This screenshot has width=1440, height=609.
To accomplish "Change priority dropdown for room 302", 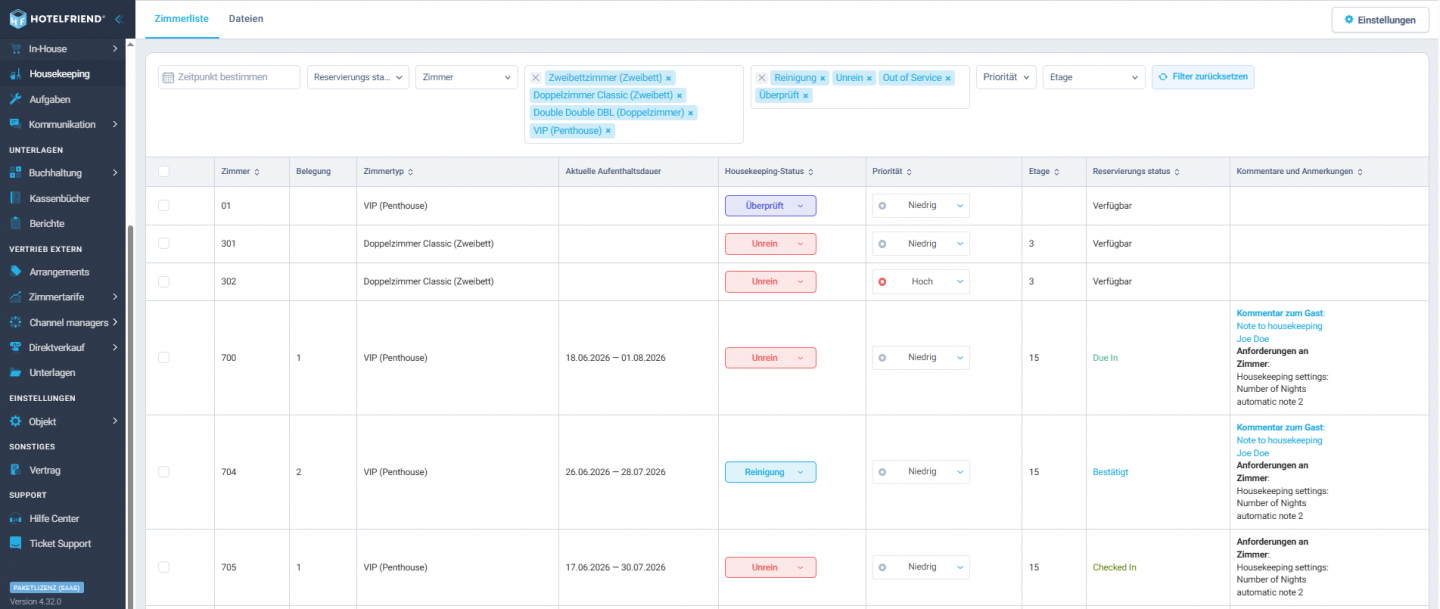I will pyautogui.click(x=921, y=282).
